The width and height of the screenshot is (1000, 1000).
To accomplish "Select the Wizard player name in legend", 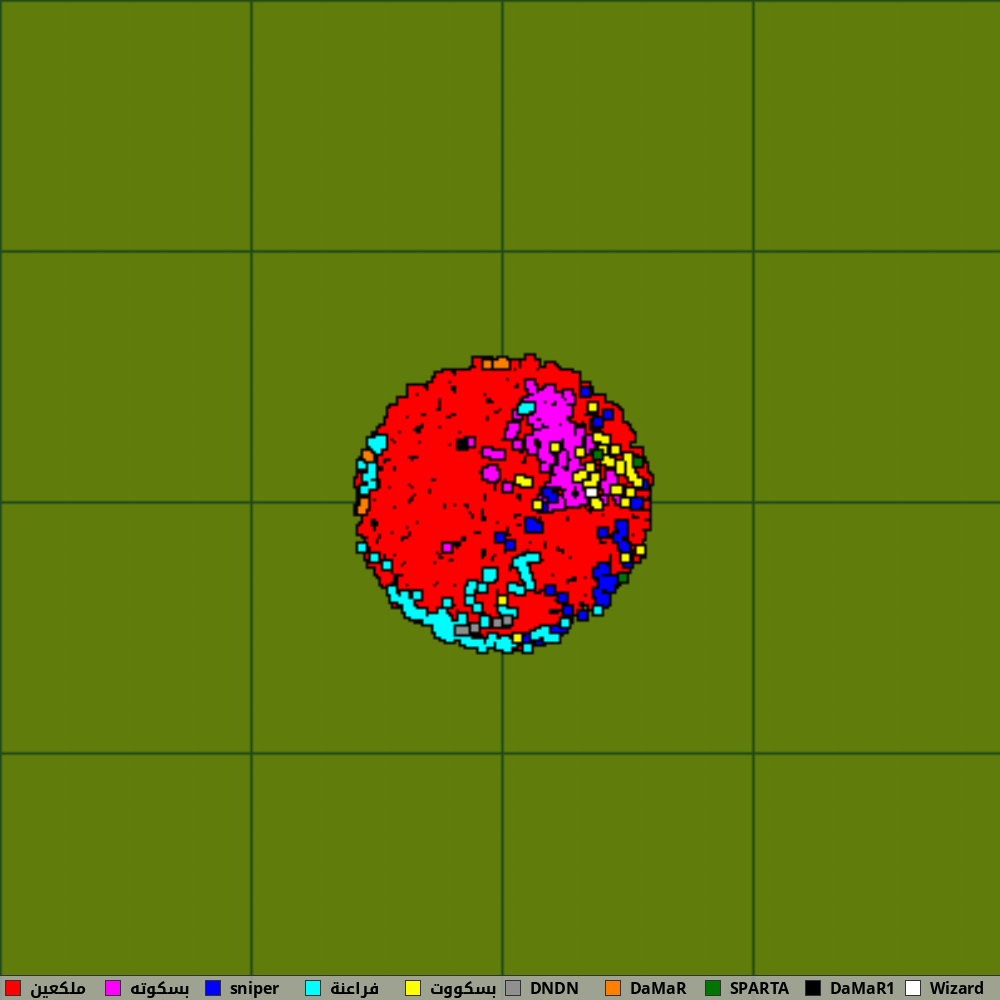I will point(957,989).
